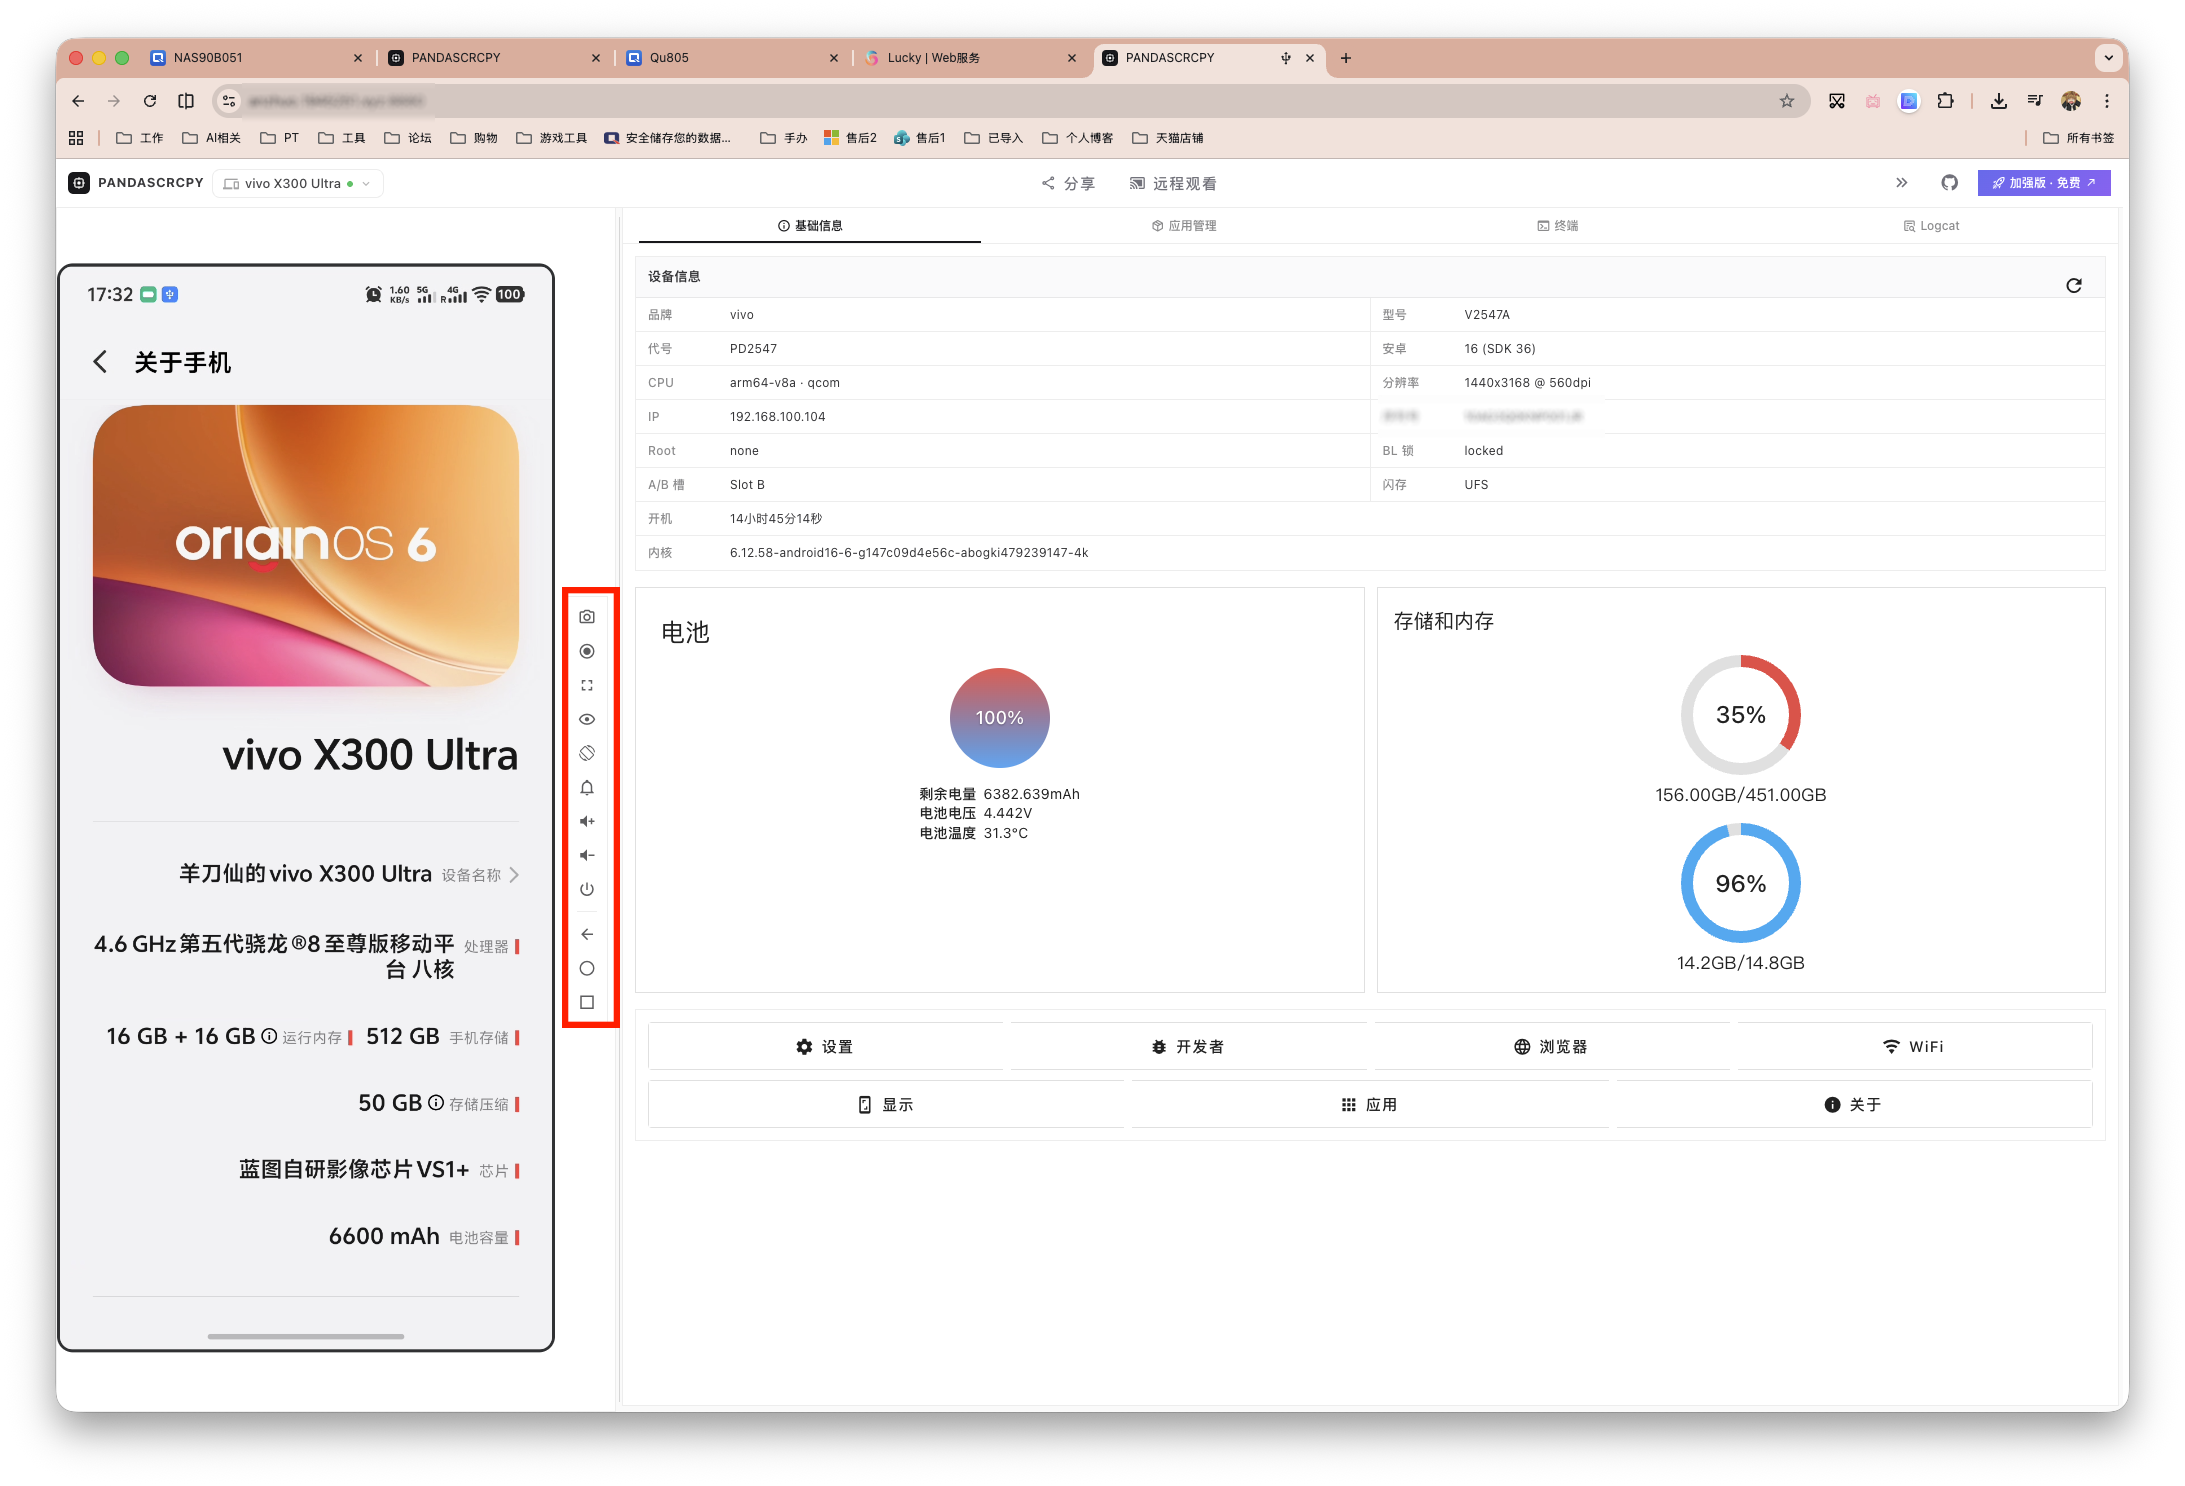Open the vivo X300 Ultra device dropdown
Screen dimensions: 2185x1486
point(298,184)
